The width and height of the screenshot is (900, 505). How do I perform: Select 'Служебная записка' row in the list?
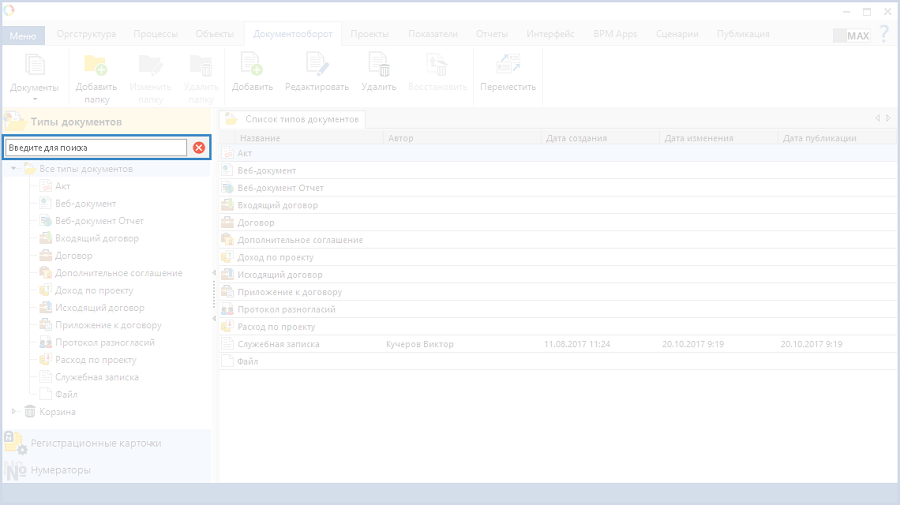point(278,344)
